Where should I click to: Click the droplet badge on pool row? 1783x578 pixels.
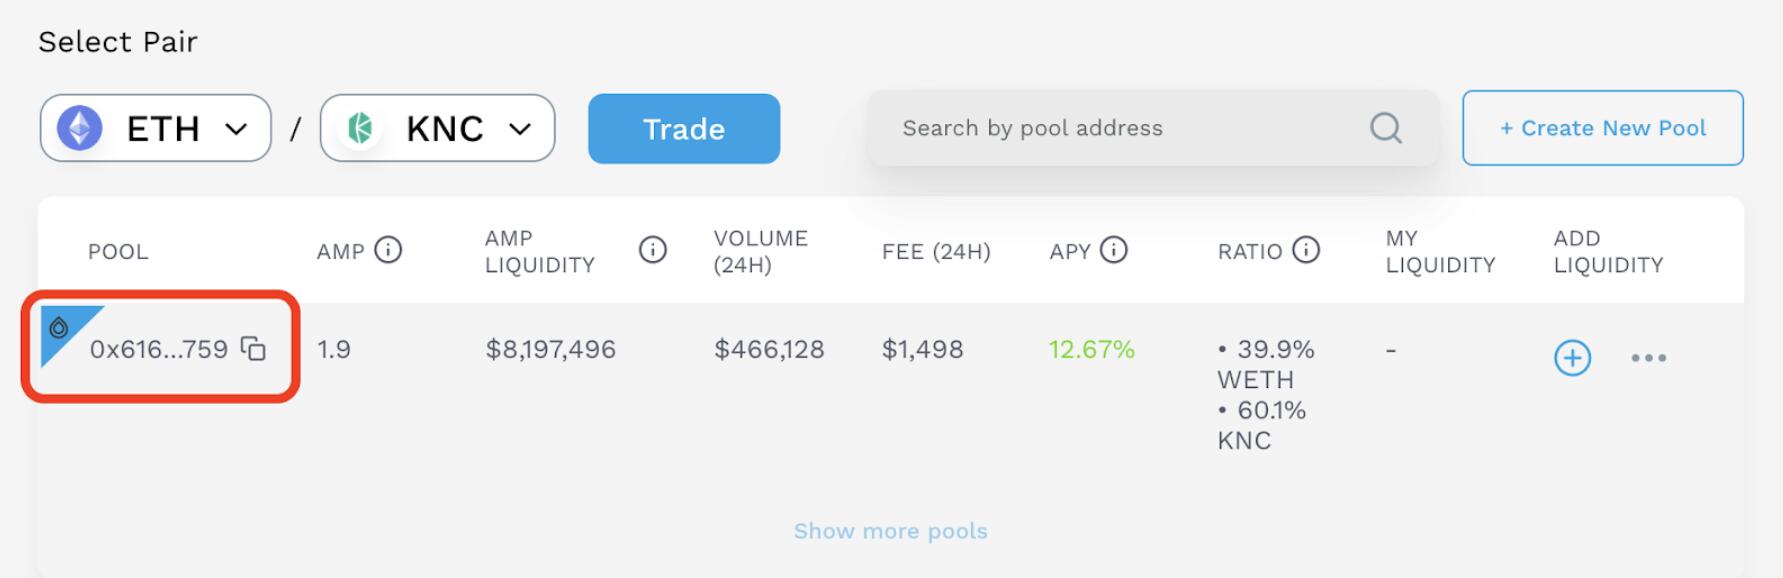tap(59, 327)
